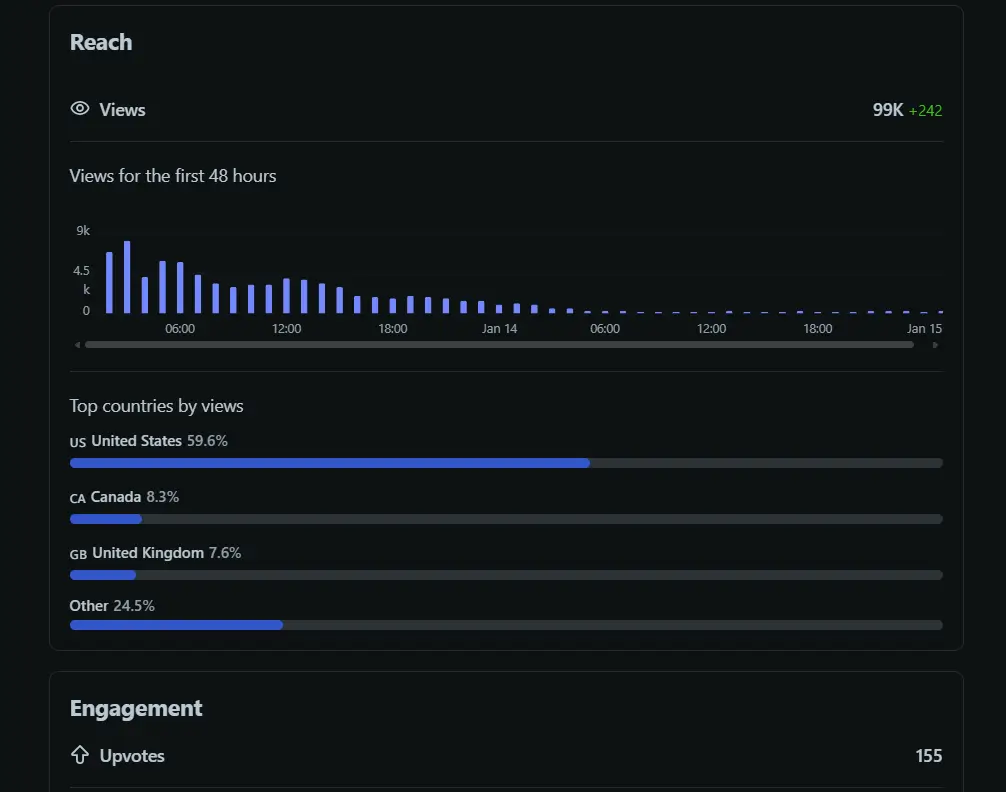Click the Reach section heading

tap(101, 43)
